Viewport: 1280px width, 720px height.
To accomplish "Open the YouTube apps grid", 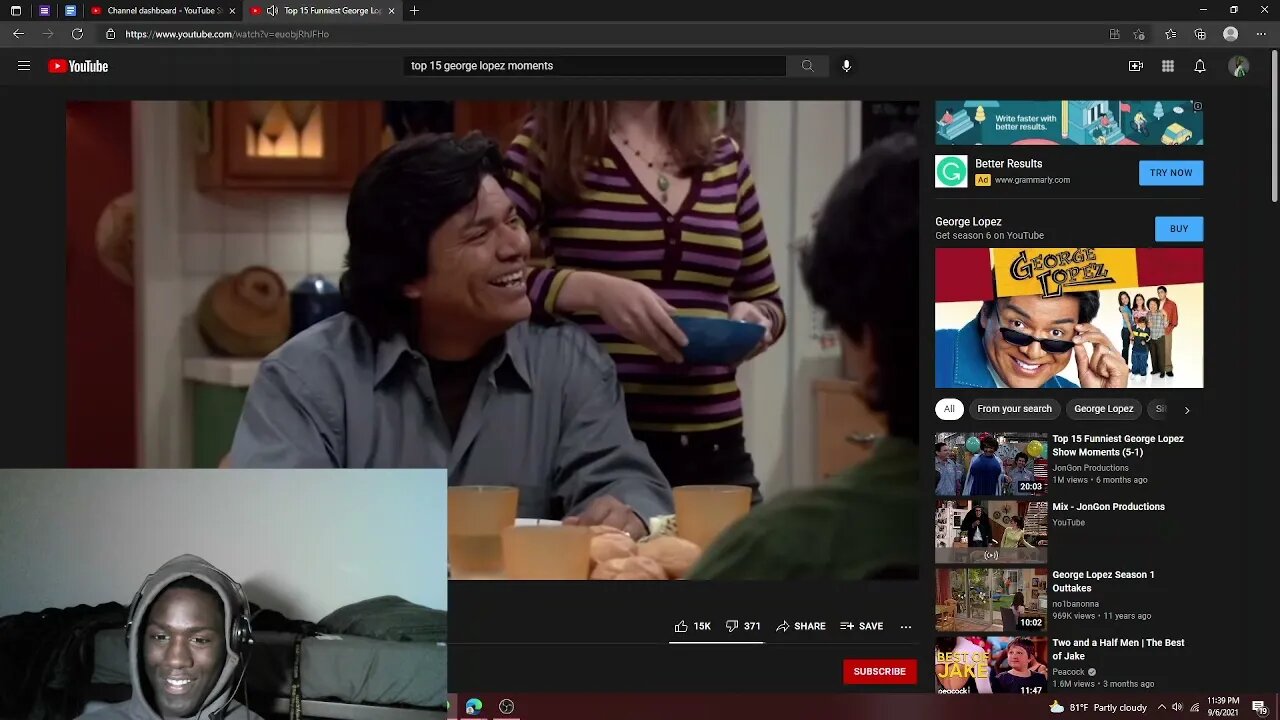I will (x=1167, y=66).
